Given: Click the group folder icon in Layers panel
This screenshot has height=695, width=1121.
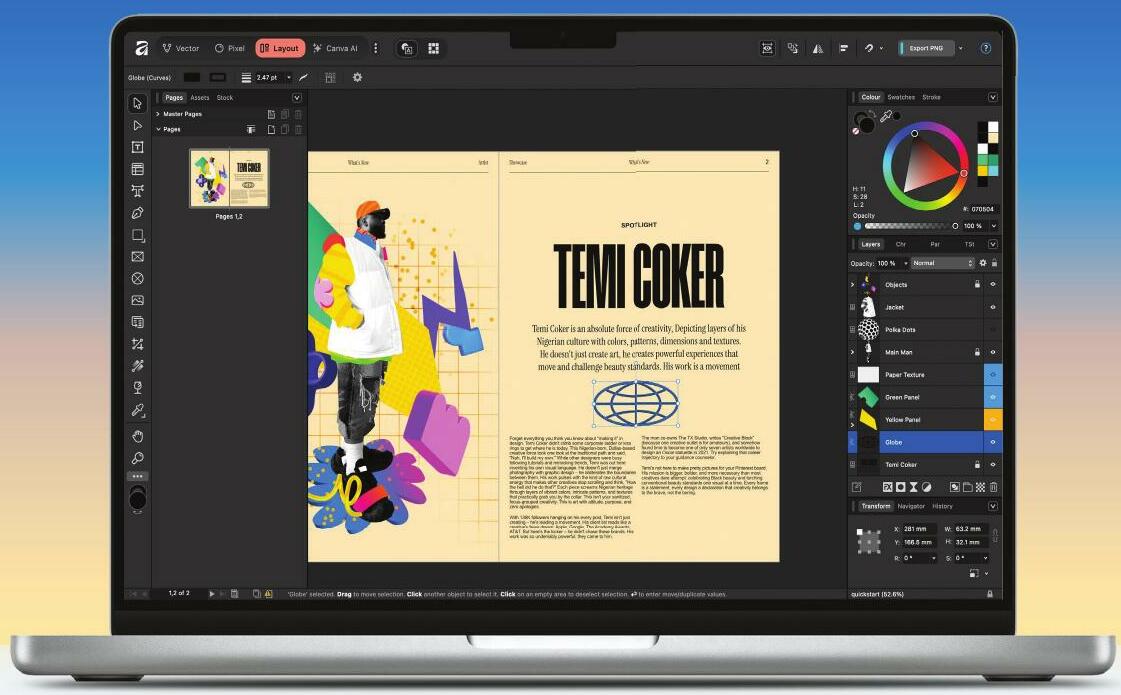Looking at the screenshot, I should (967, 487).
